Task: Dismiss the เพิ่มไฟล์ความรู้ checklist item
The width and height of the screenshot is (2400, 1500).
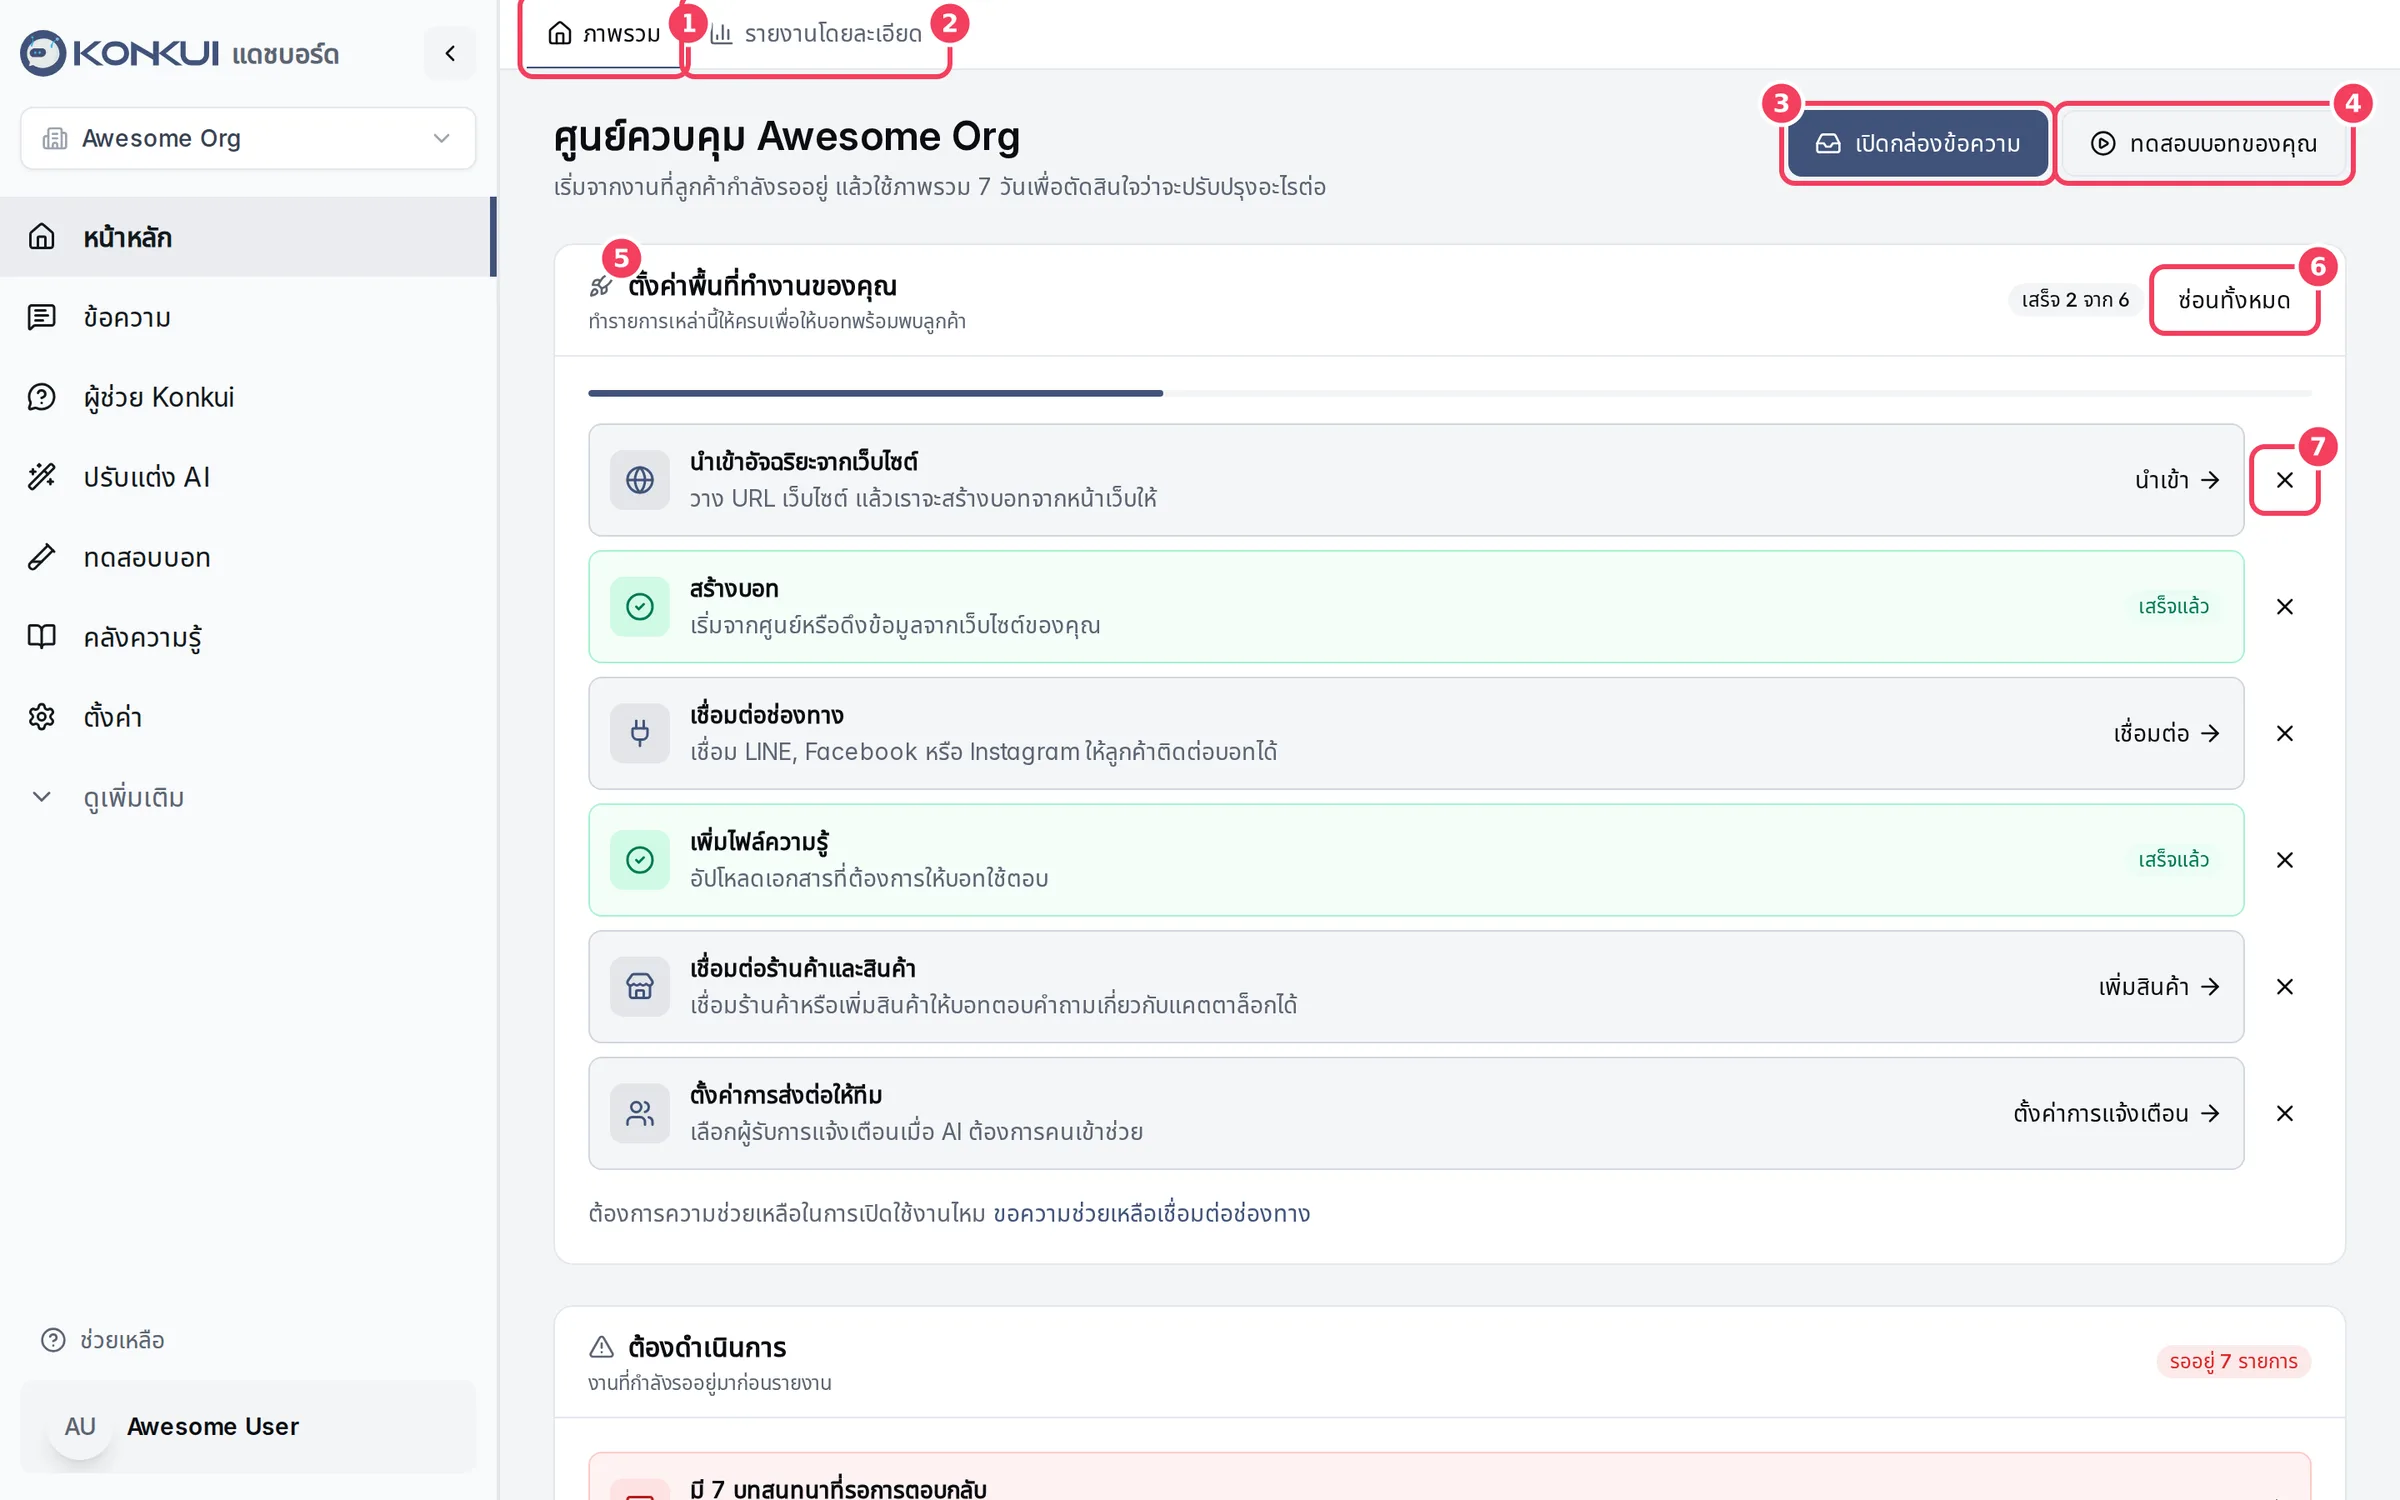Action: pos(2284,860)
